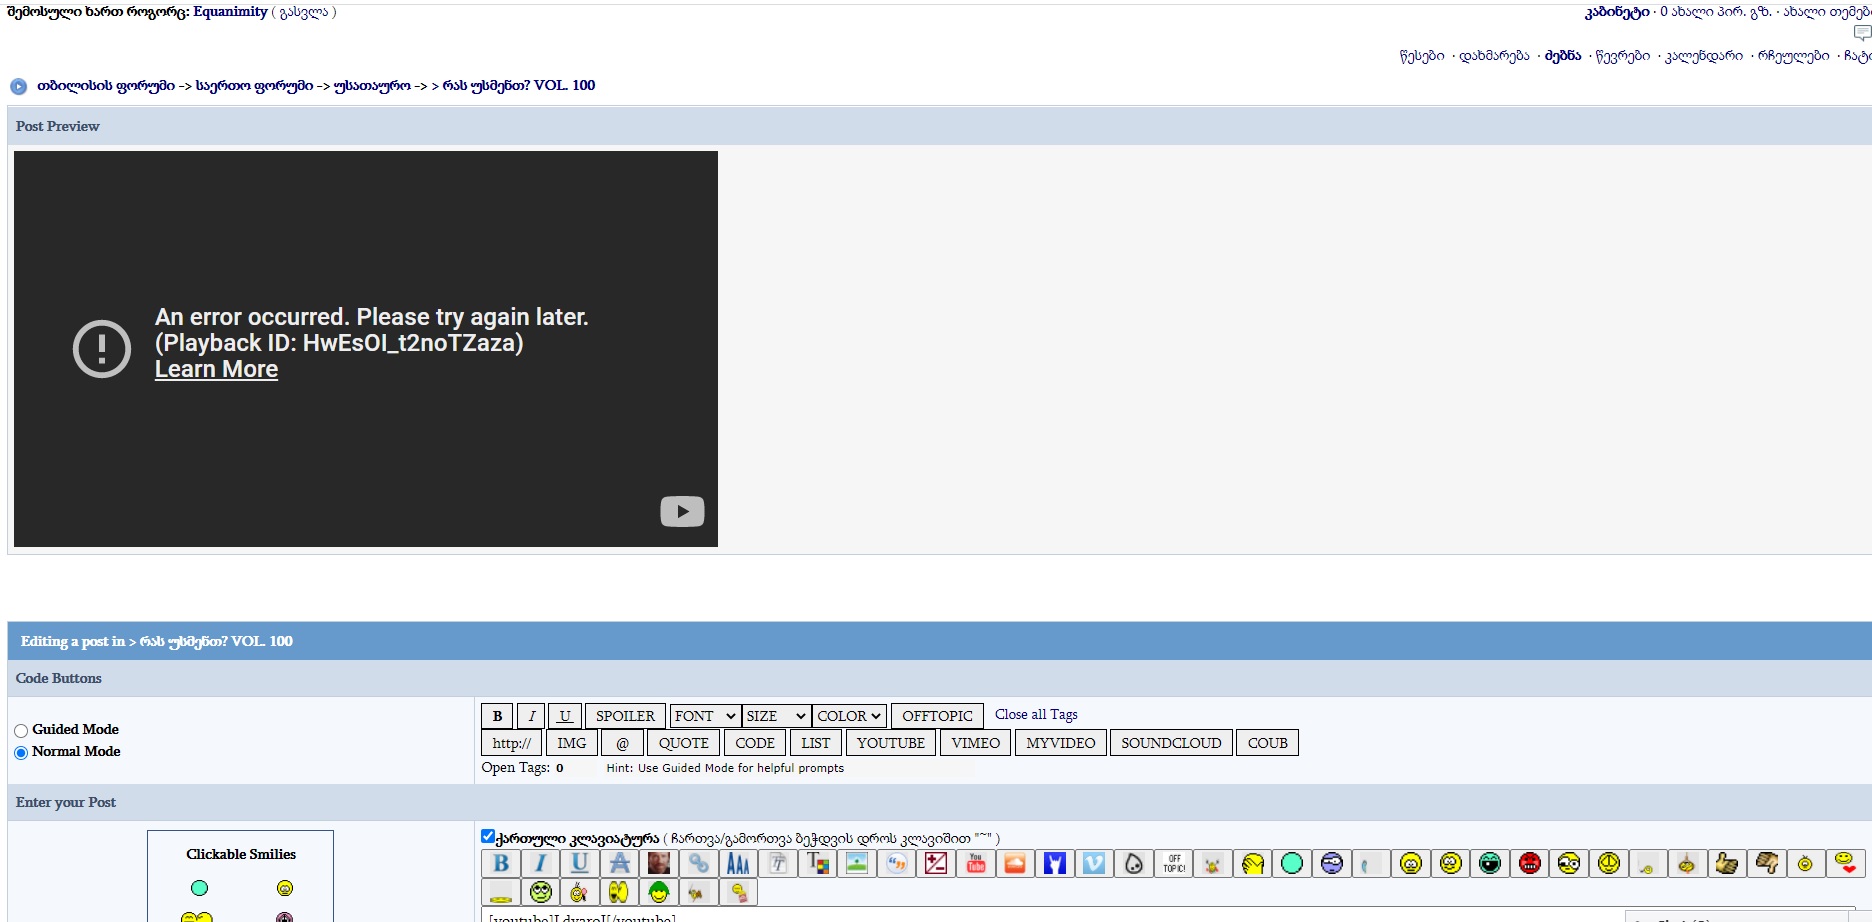Click the thumbs up smiley icon
Screen dimensions: 1872x922
(x=1726, y=863)
